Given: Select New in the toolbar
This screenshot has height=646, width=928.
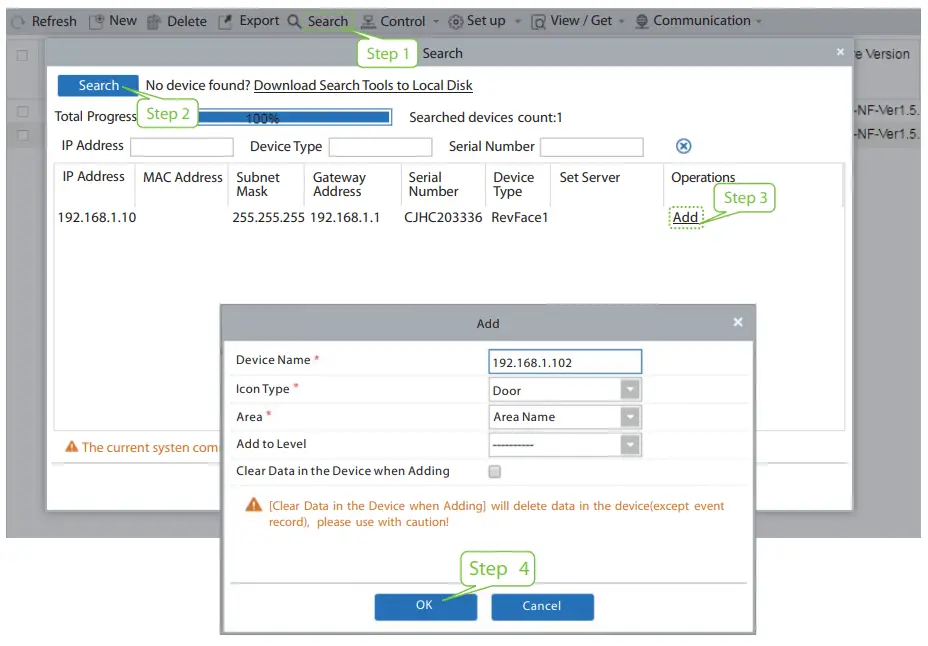Looking at the screenshot, I should pyautogui.click(x=123, y=21).
